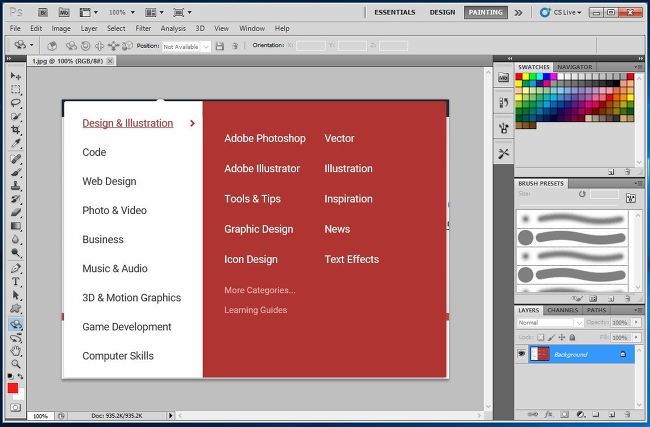This screenshot has height=427, width=650.
Task: Select the Lasso tool
Action: (16, 103)
